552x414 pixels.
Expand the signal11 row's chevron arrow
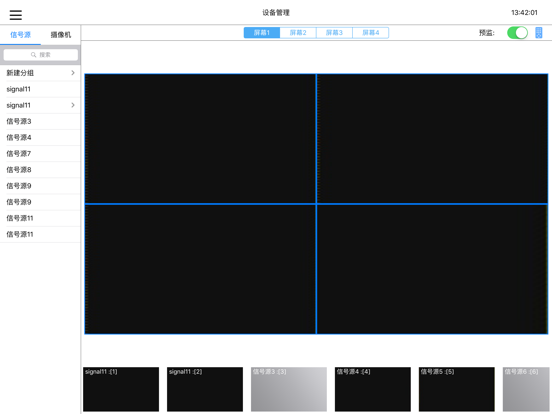(73, 105)
